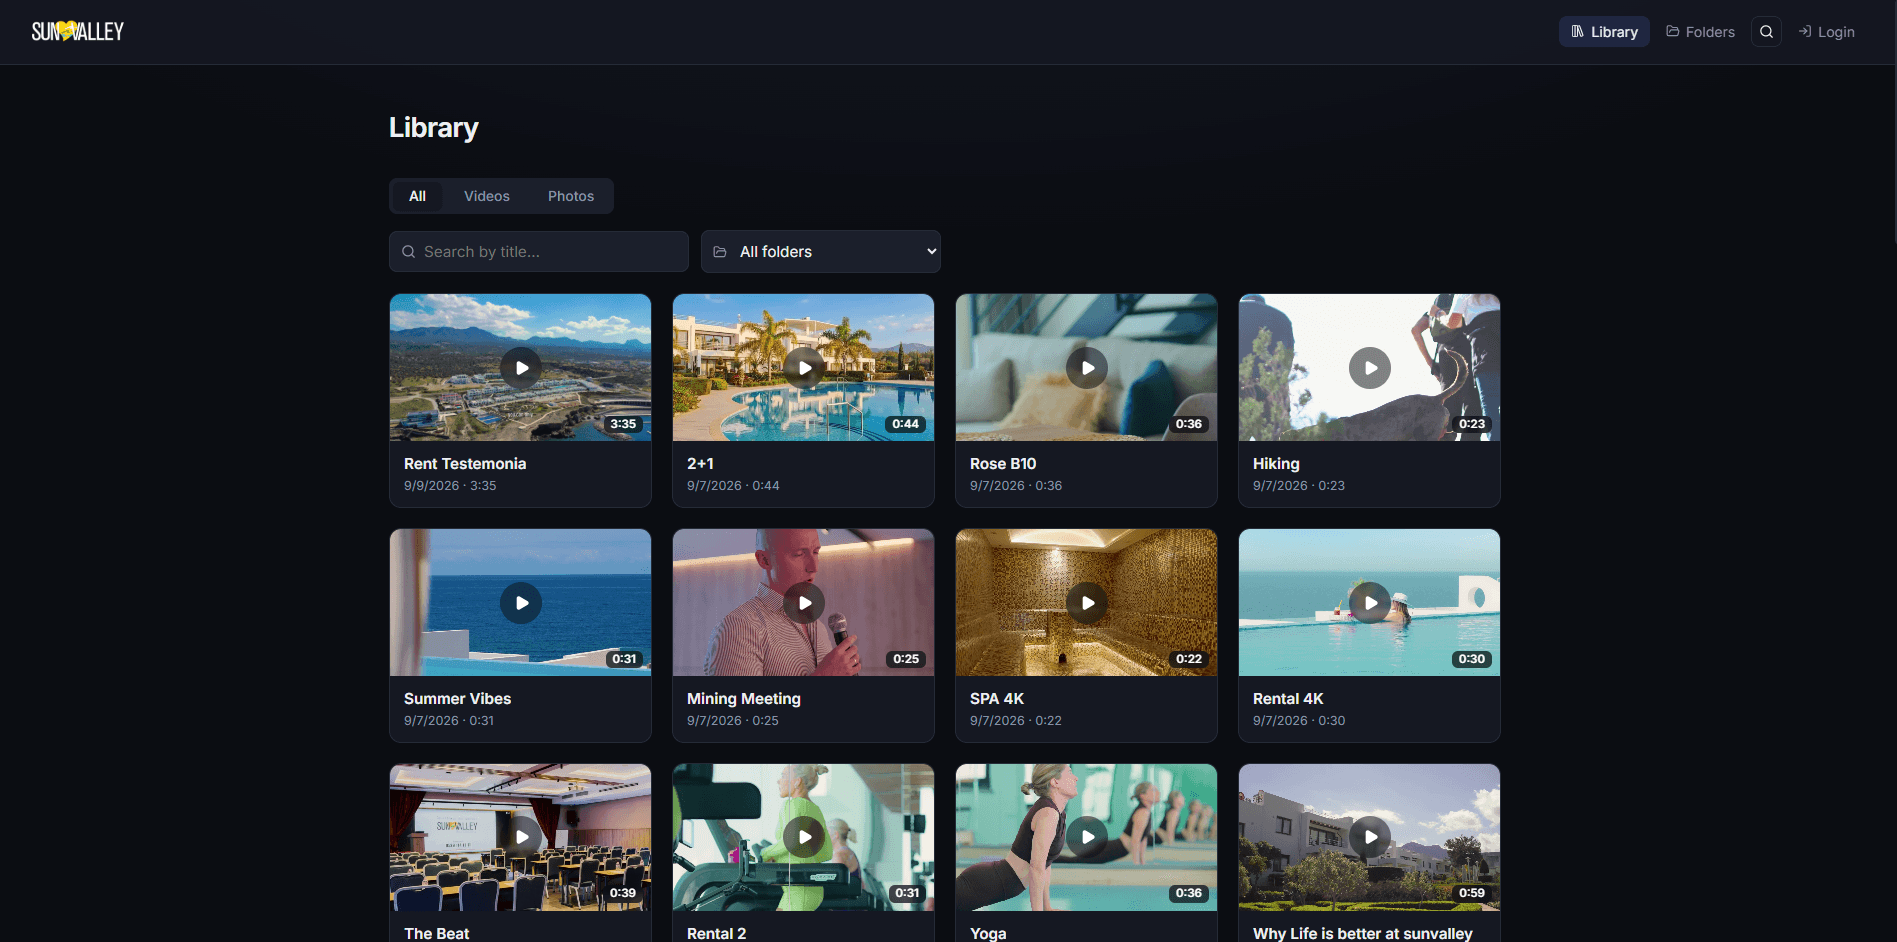Viewport: 1897px width, 942px height.
Task: Open the Mining Meeting title
Action: (x=744, y=699)
